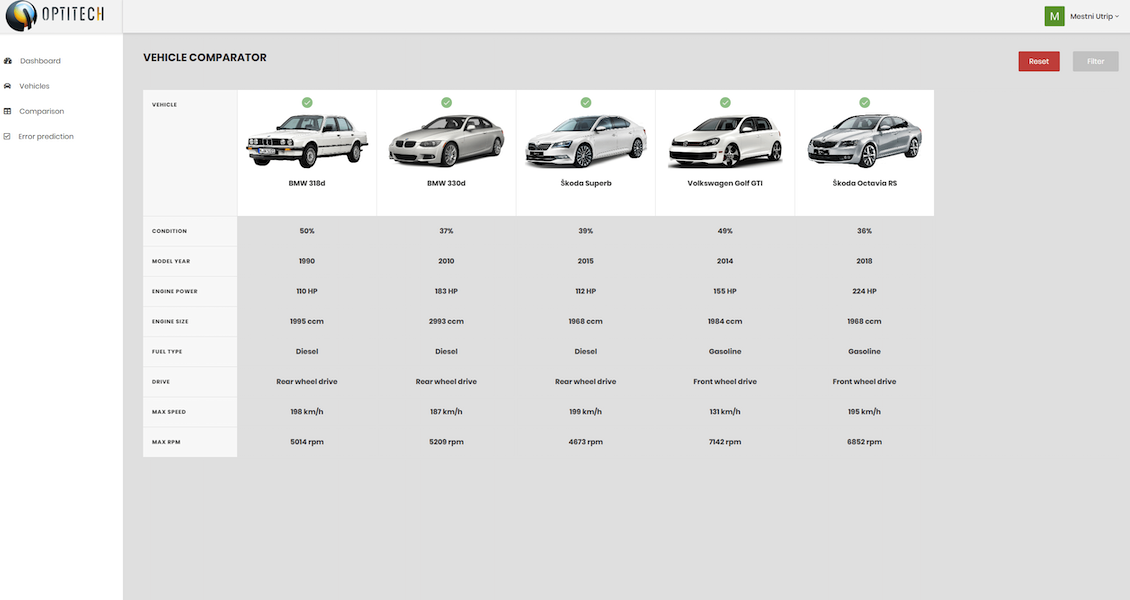Click the Vehicles car icon in sidebar
The height and width of the screenshot is (600, 1130).
(7, 86)
